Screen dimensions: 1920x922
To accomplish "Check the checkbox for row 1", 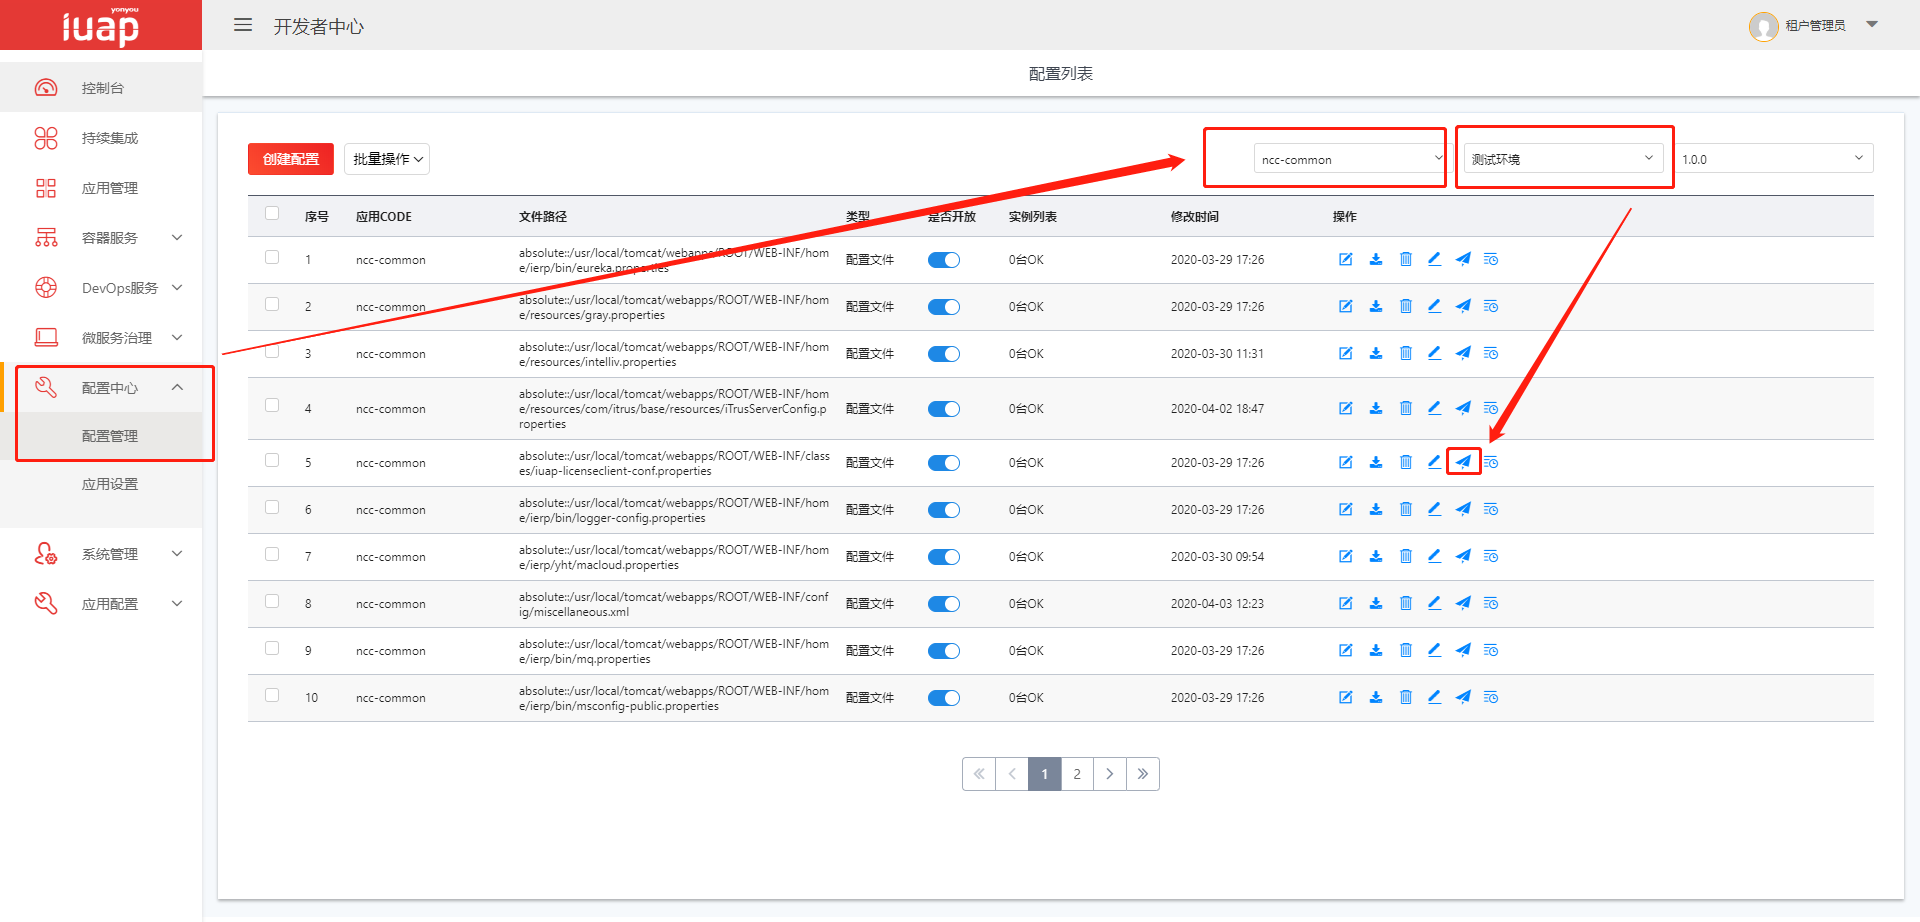I will [272, 257].
